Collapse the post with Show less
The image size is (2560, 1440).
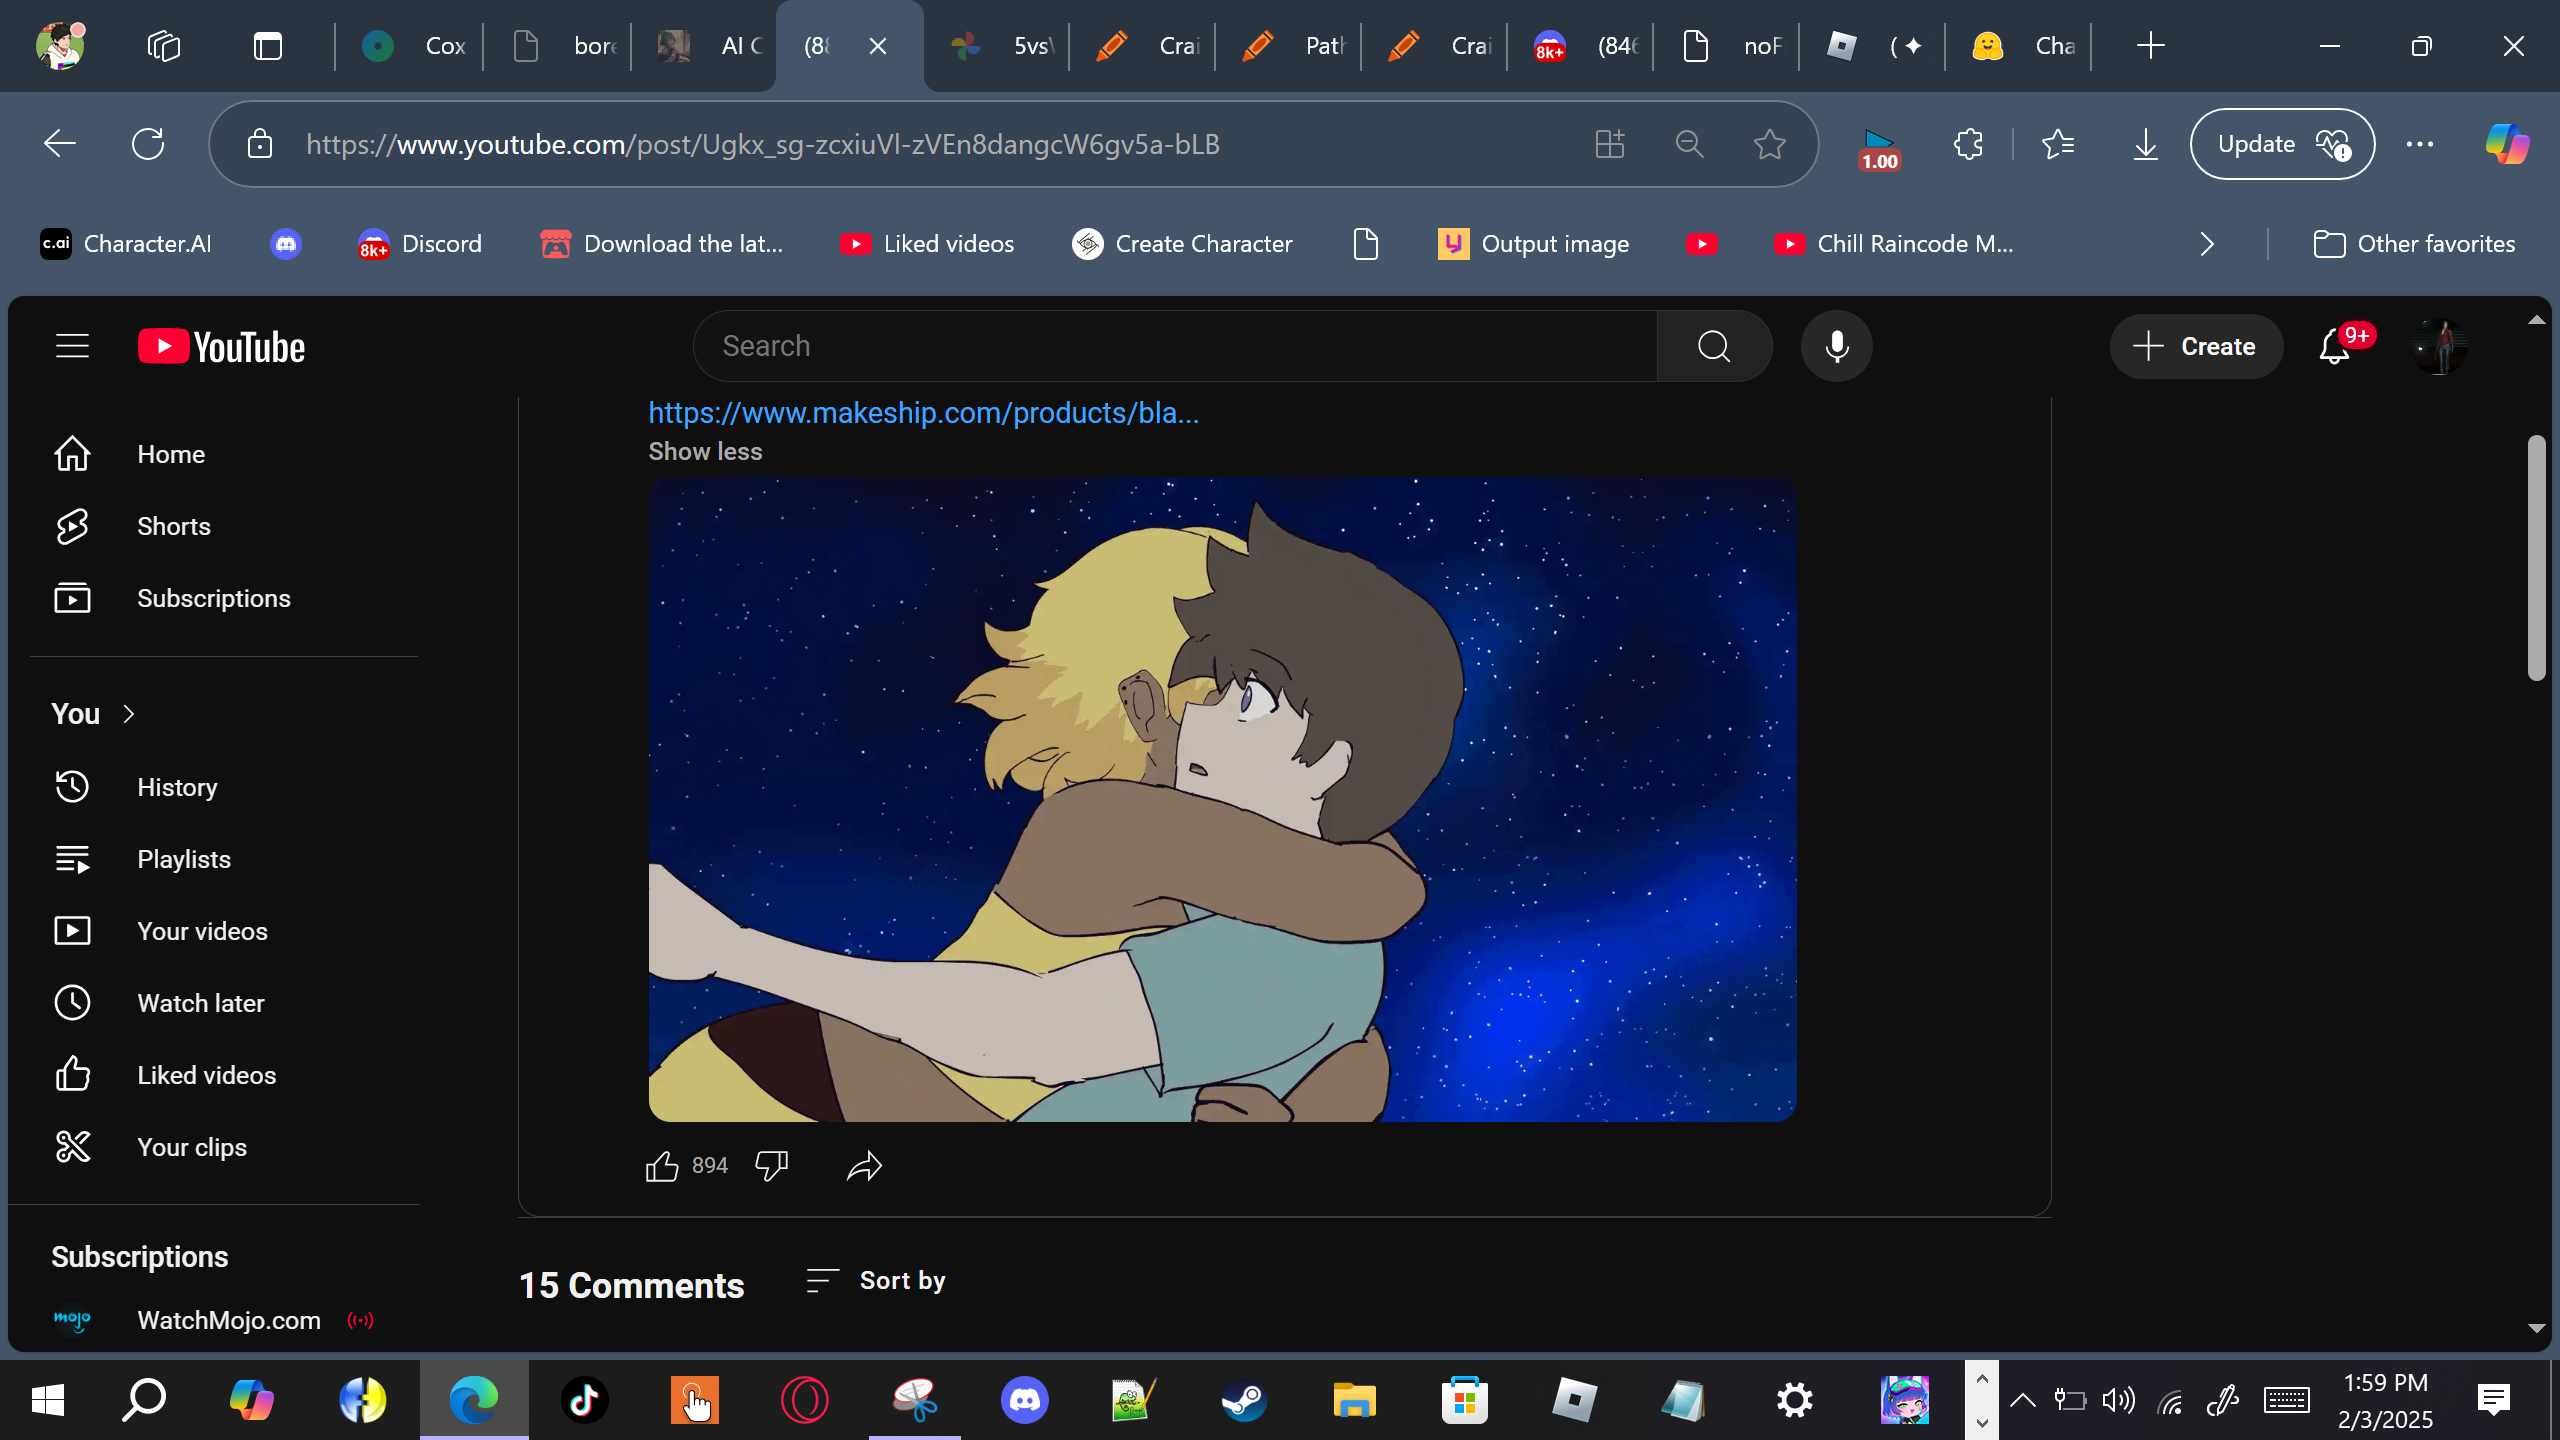705,452
